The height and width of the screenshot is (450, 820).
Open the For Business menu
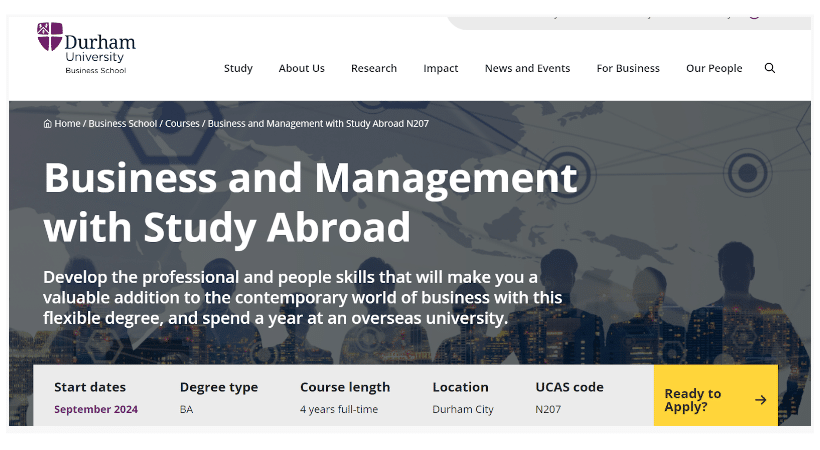coord(628,68)
